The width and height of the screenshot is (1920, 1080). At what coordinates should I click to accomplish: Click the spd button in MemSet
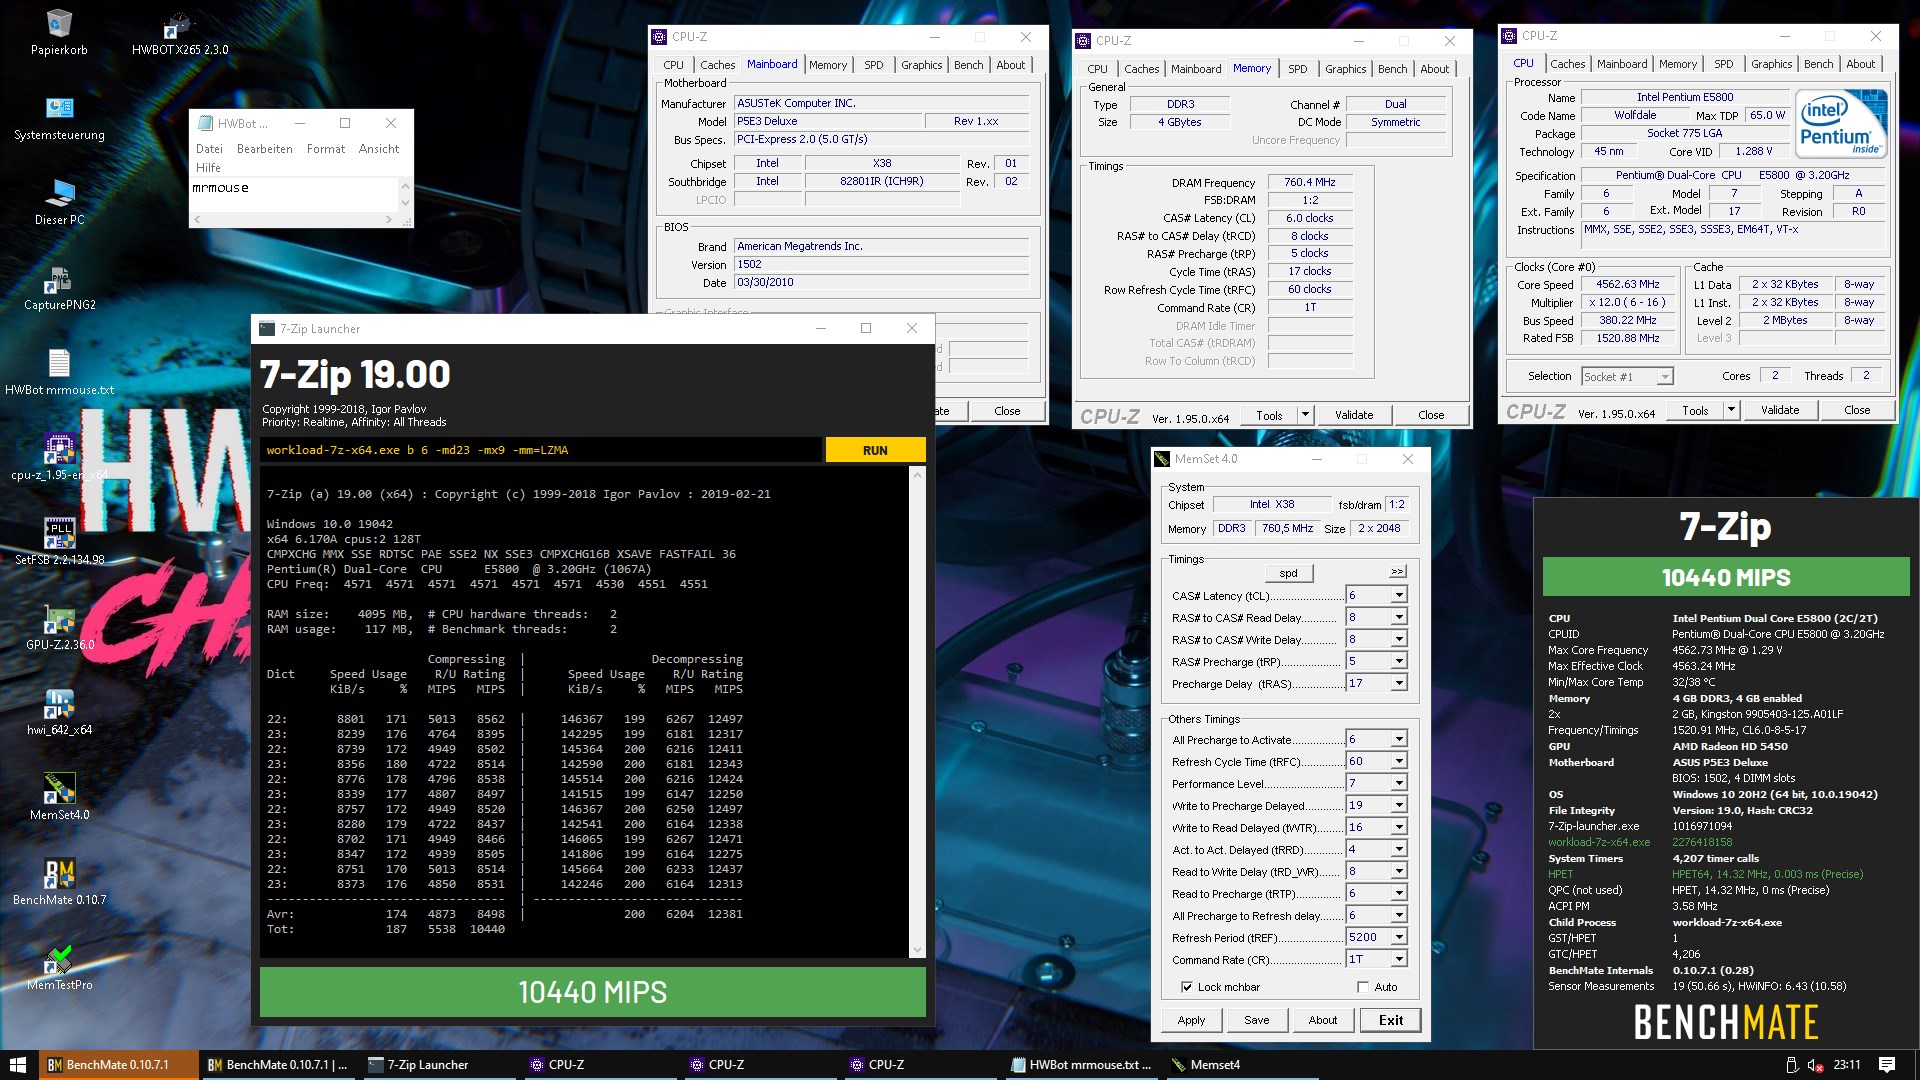1288,573
